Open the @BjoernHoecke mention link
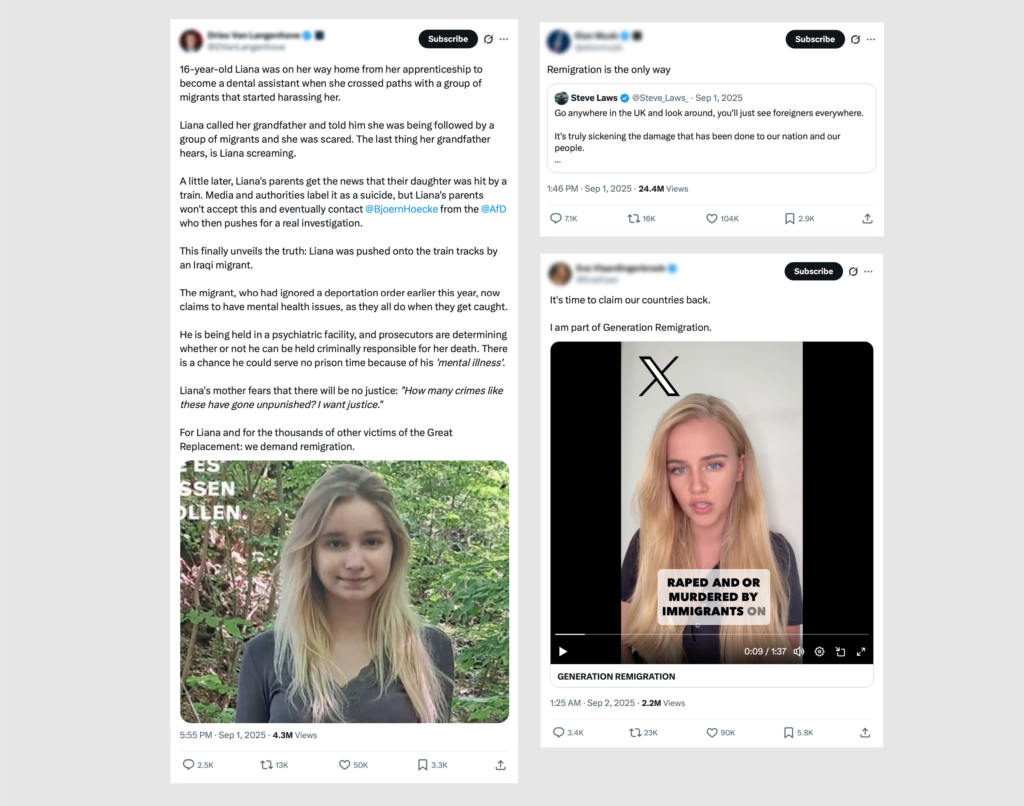The image size is (1024, 806). tap(401, 209)
